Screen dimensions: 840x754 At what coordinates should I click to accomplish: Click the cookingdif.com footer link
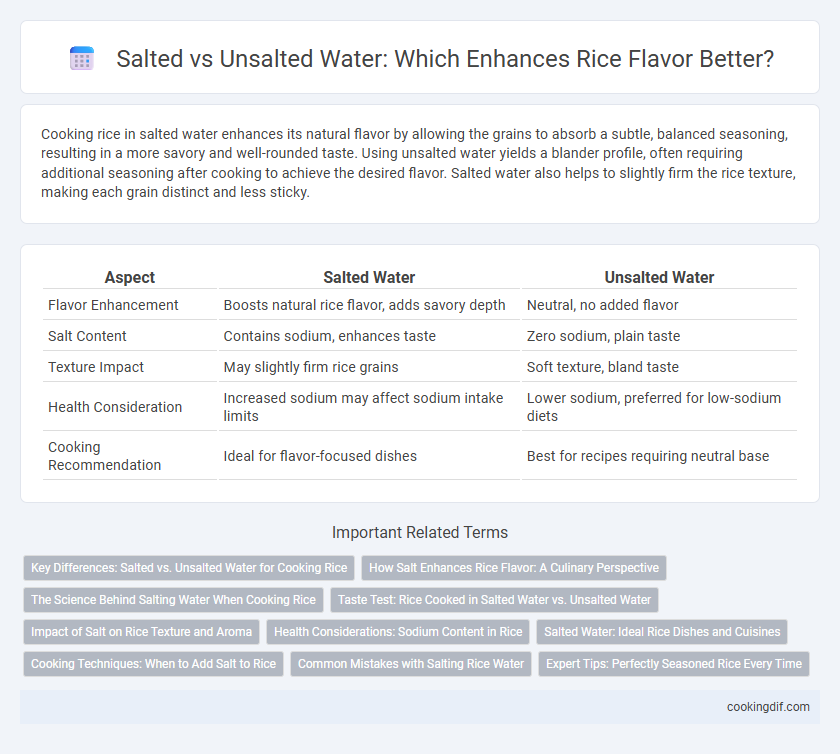pyautogui.click(x=768, y=707)
